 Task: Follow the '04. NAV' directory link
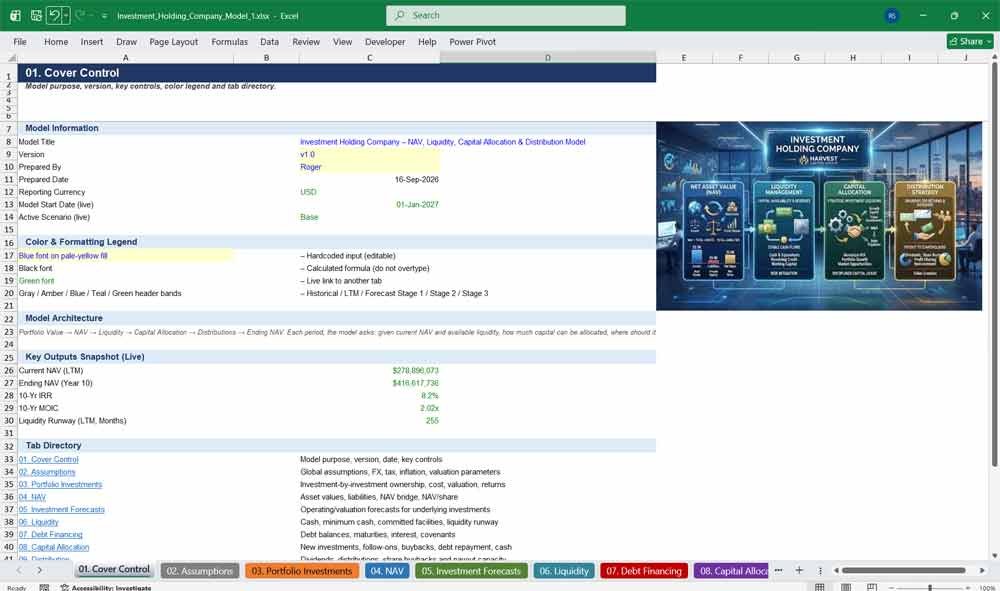click(32, 497)
